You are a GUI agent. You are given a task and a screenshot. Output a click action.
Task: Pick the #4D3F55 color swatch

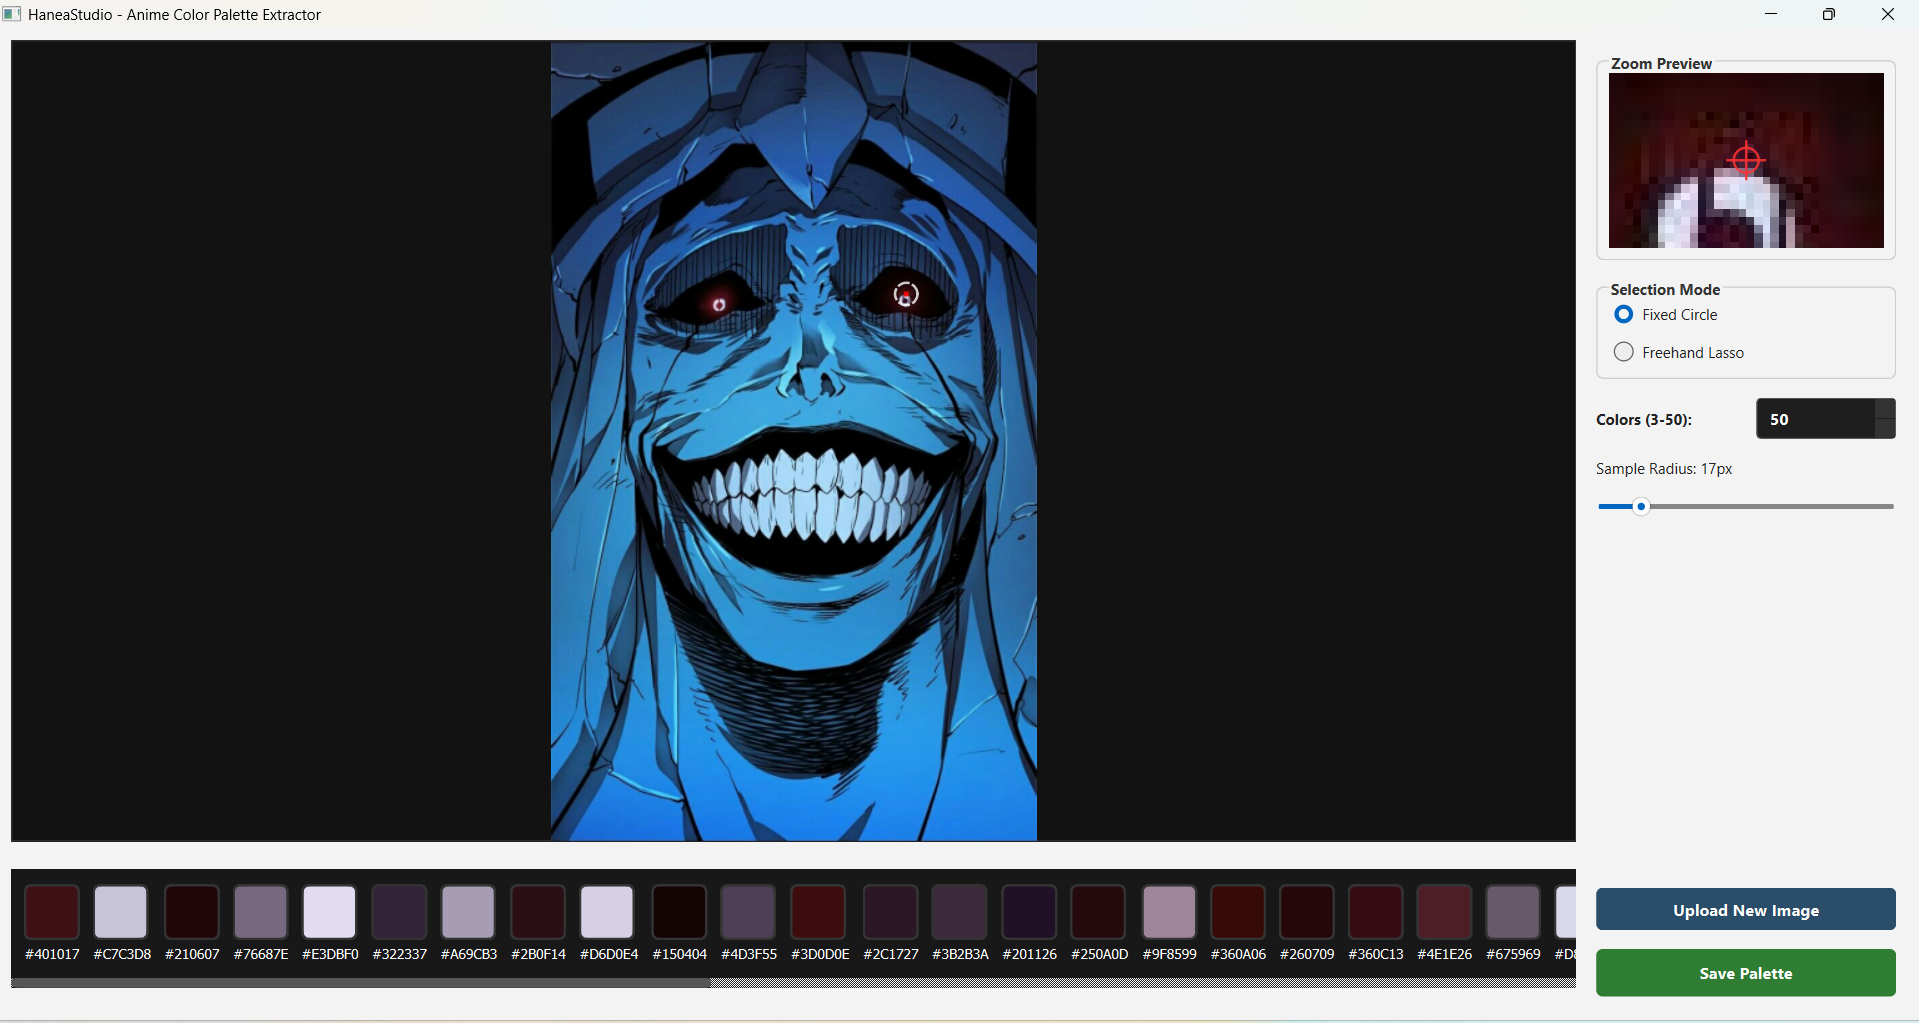(748, 911)
